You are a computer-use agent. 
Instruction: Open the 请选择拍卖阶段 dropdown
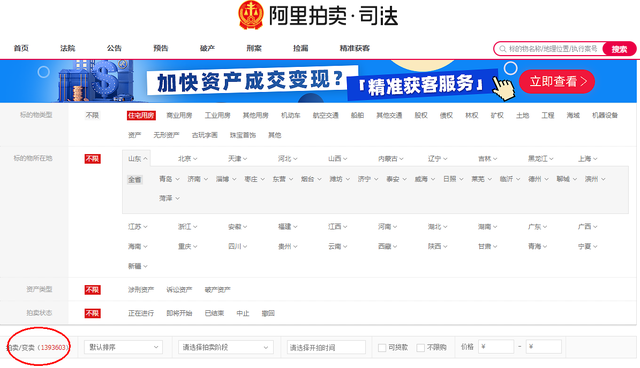tap(225, 347)
